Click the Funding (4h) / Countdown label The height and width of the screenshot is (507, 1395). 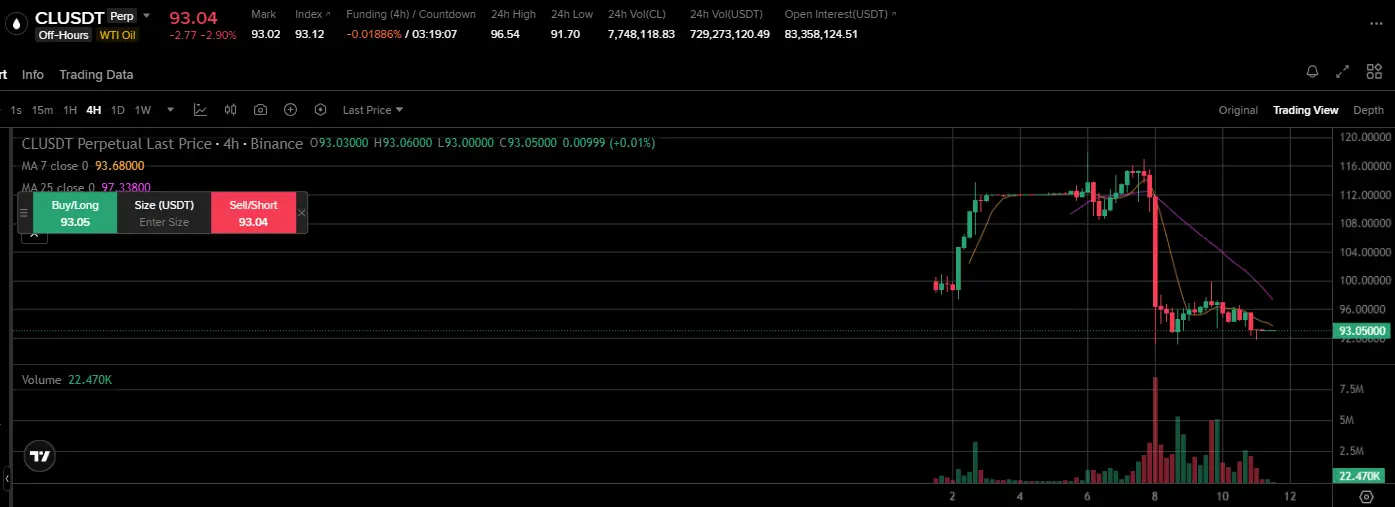[411, 15]
